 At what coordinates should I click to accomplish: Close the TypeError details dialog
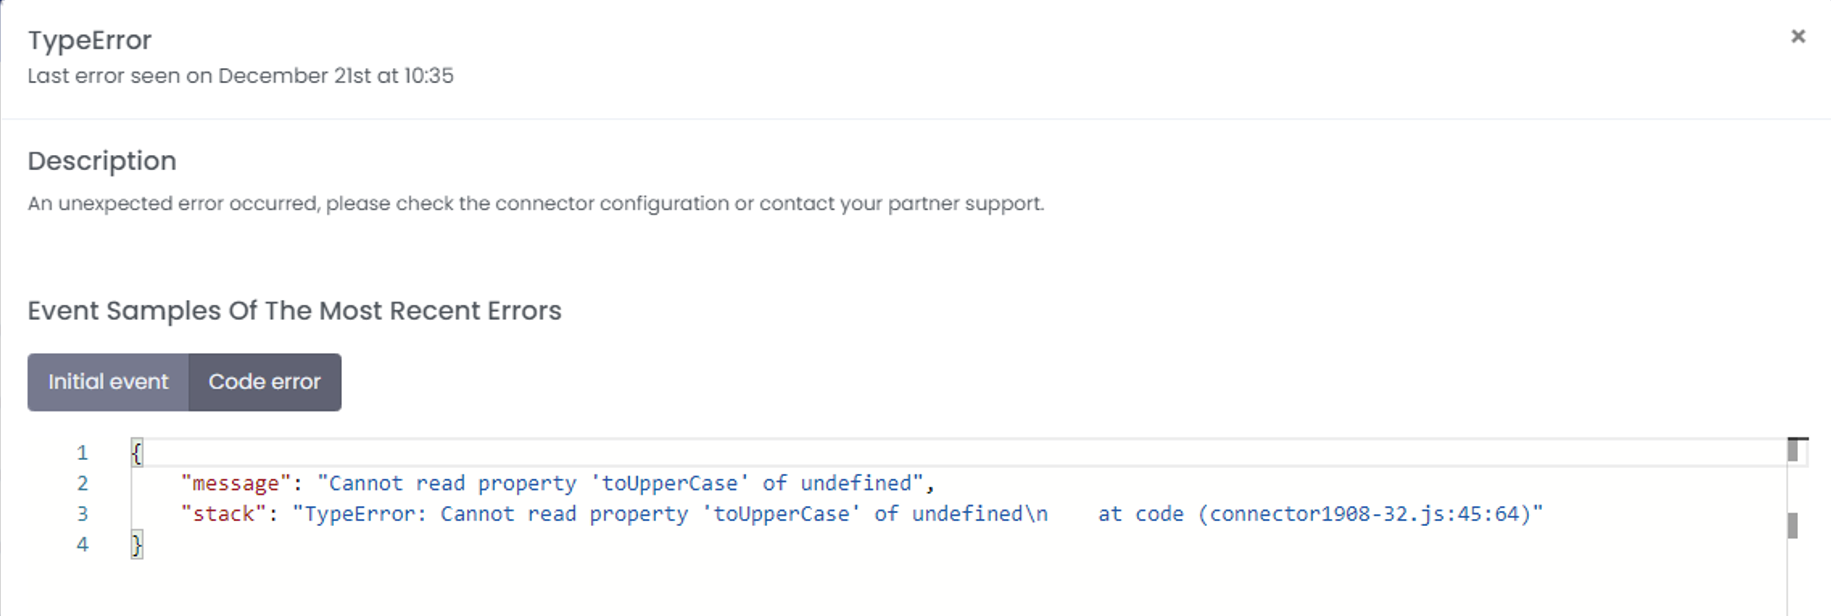(1797, 37)
